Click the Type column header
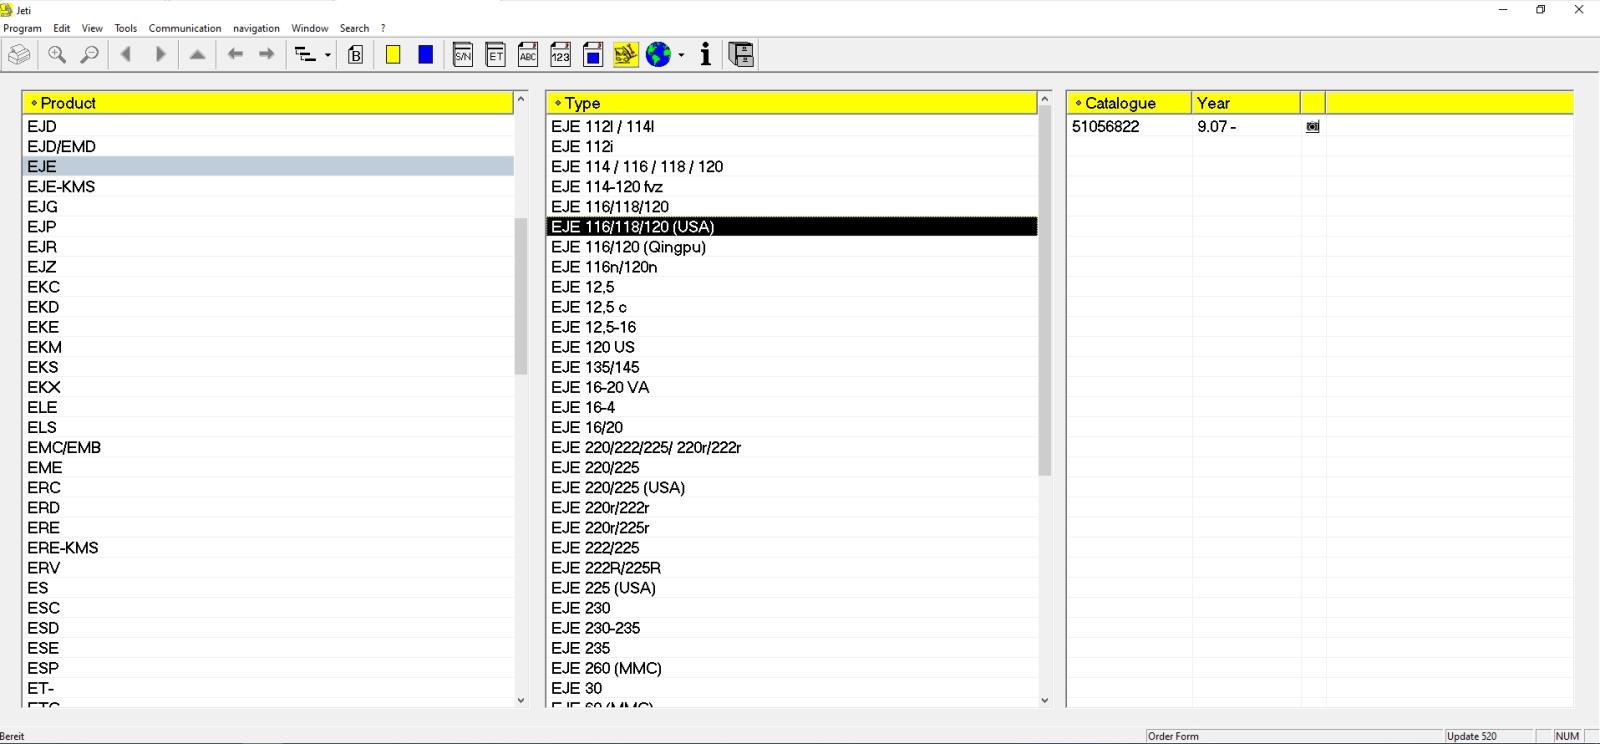Viewport: 1600px width, 744px height. [791, 103]
